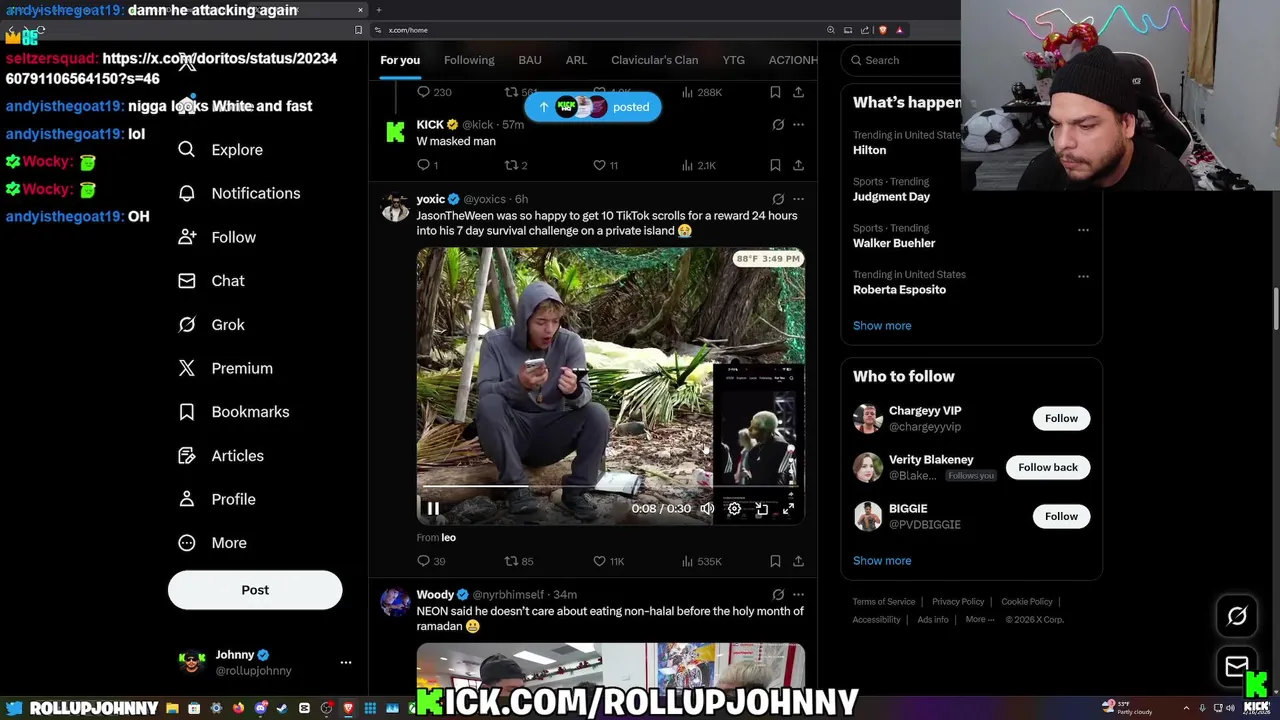Follow BIGGIE

click(x=1061, y=516)
